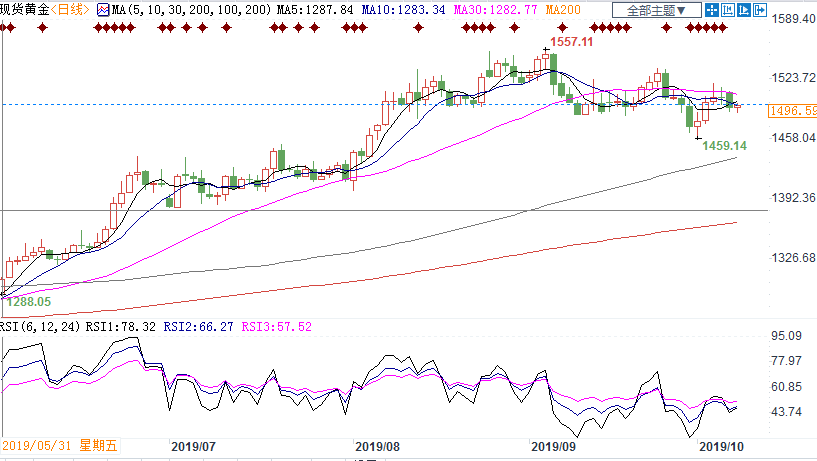Edit MA(5,10,30,200,100,200) parameters label
This screenshot has height=461, width=817.
click(x=191, y=10)
